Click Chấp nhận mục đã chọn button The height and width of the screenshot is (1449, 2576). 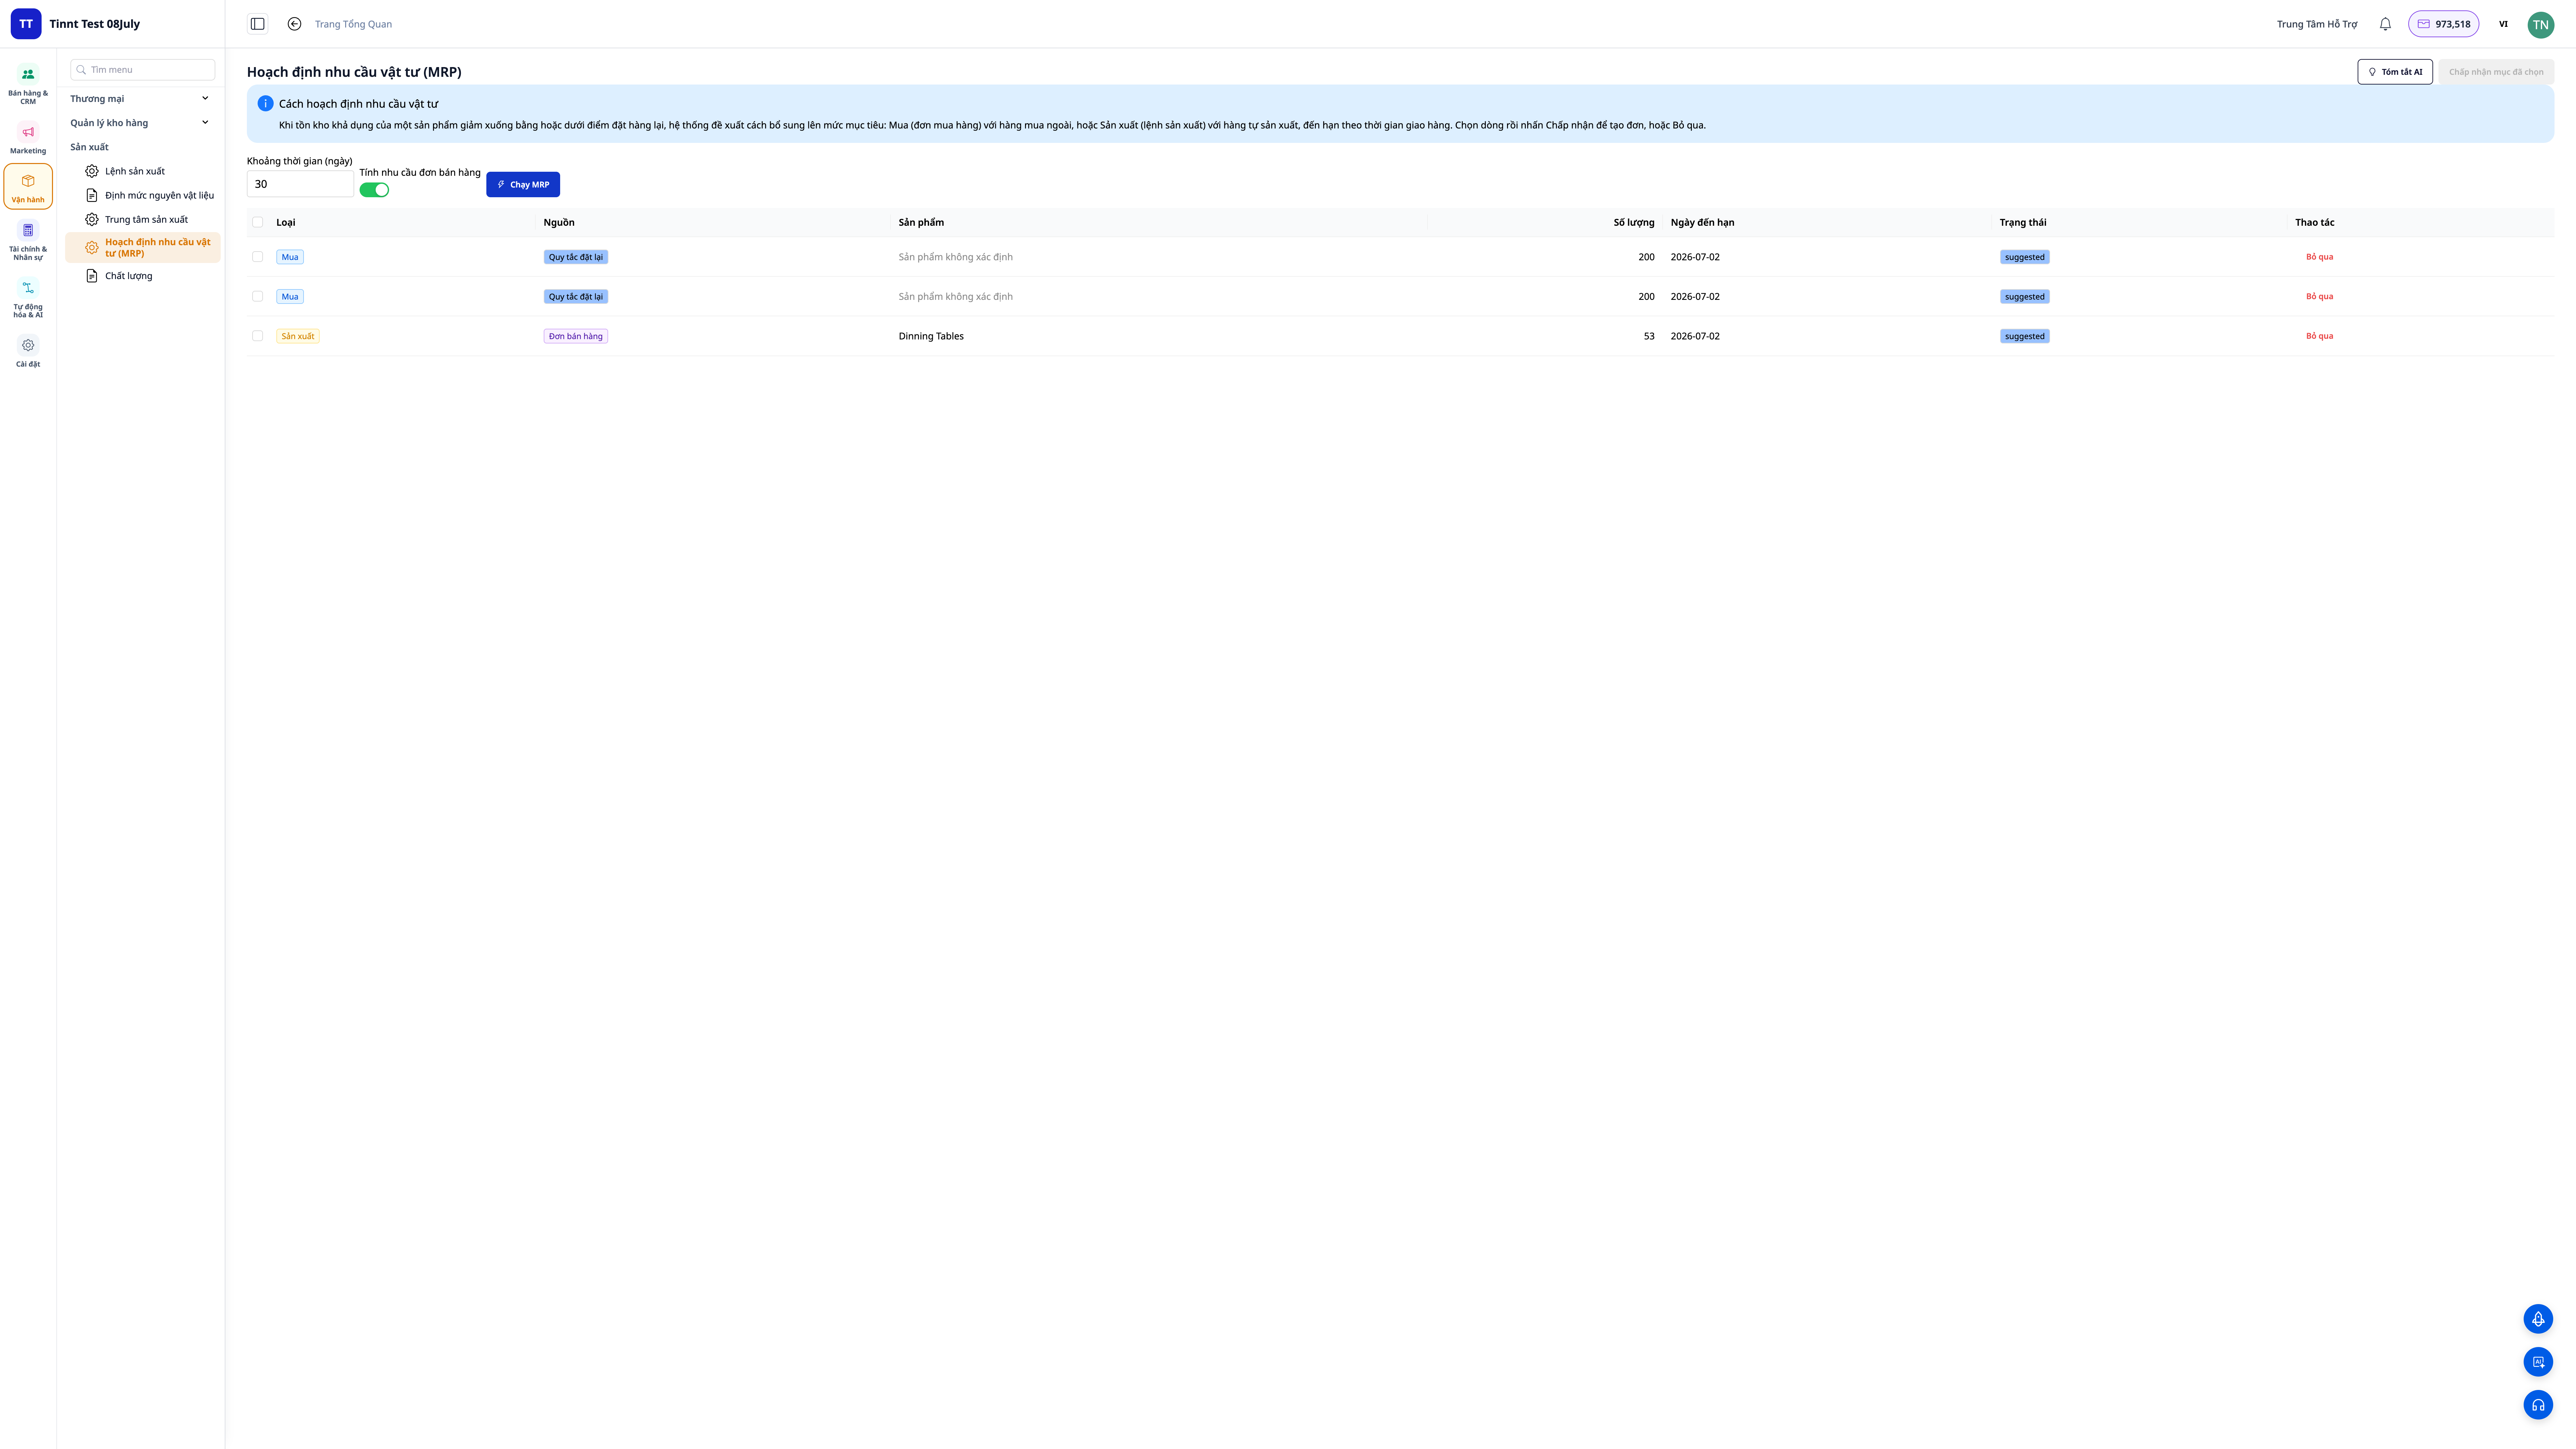(2496, 72)
